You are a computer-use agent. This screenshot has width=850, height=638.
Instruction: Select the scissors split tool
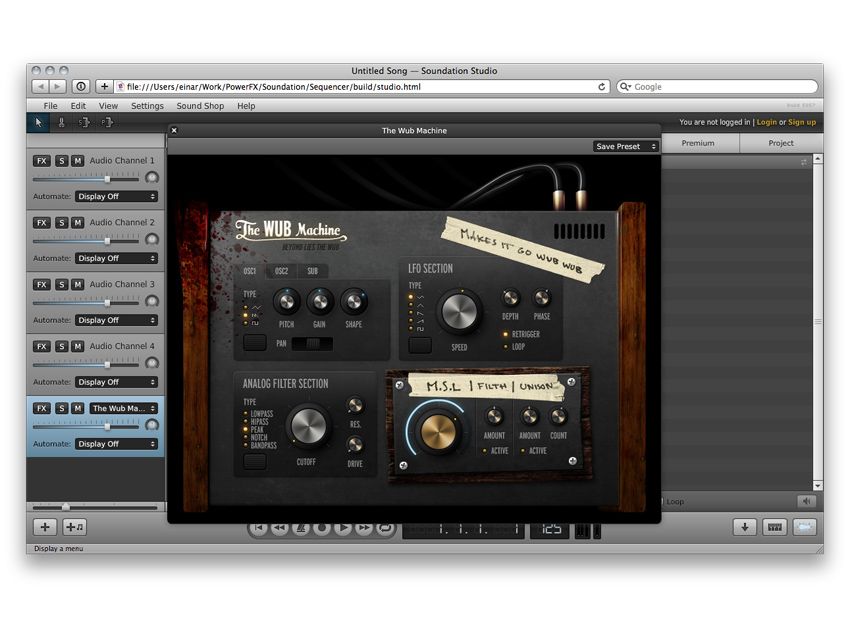click(x=62, y=122)
